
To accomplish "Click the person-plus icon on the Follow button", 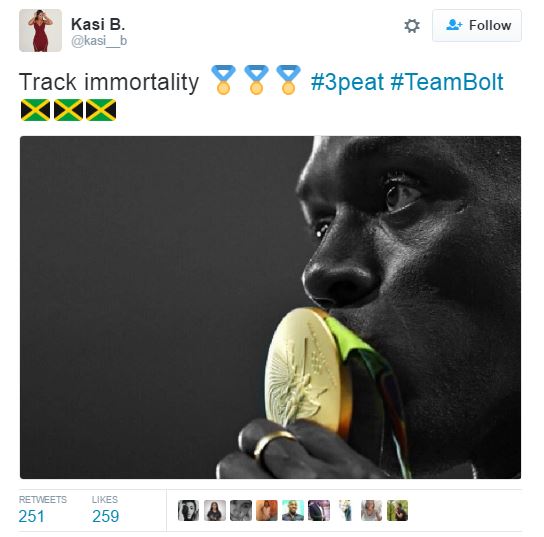I will click(454, 25).
